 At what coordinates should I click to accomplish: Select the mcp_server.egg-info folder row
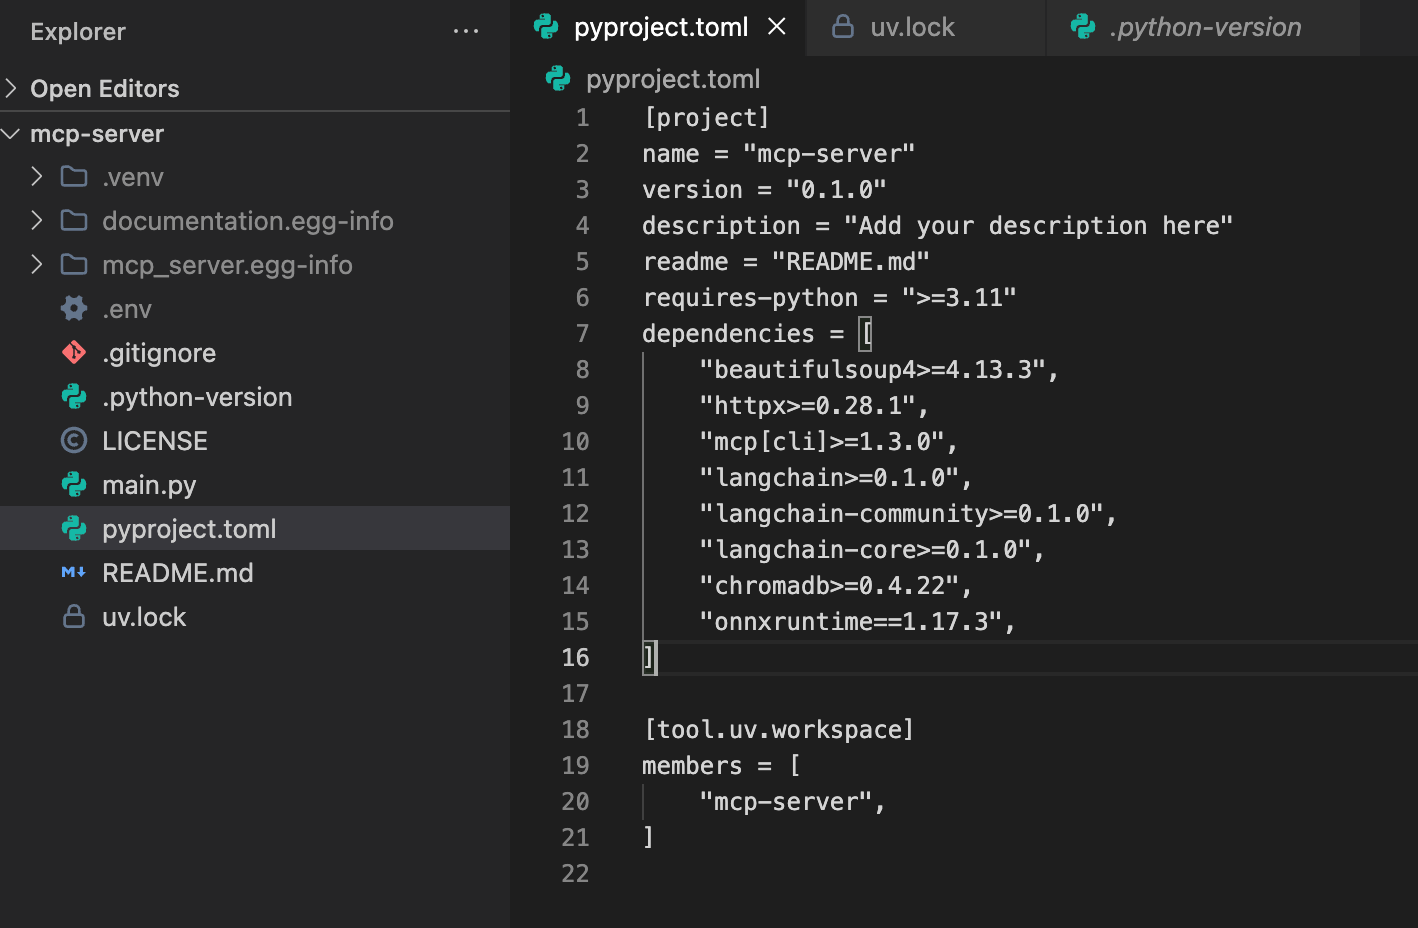[255, 264]
